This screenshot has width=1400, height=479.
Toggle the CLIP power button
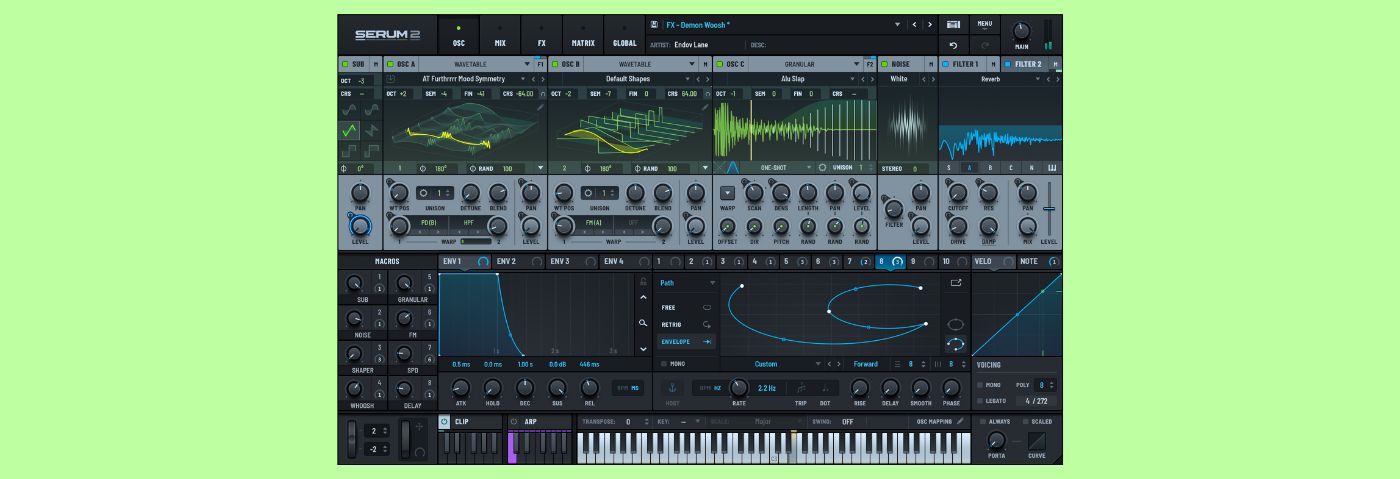tap(444, 422)
